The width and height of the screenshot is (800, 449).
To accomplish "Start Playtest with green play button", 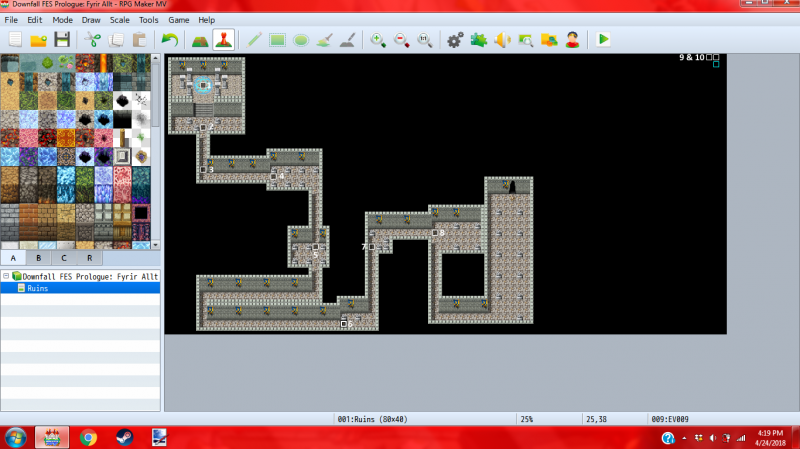I will point(603,39).
